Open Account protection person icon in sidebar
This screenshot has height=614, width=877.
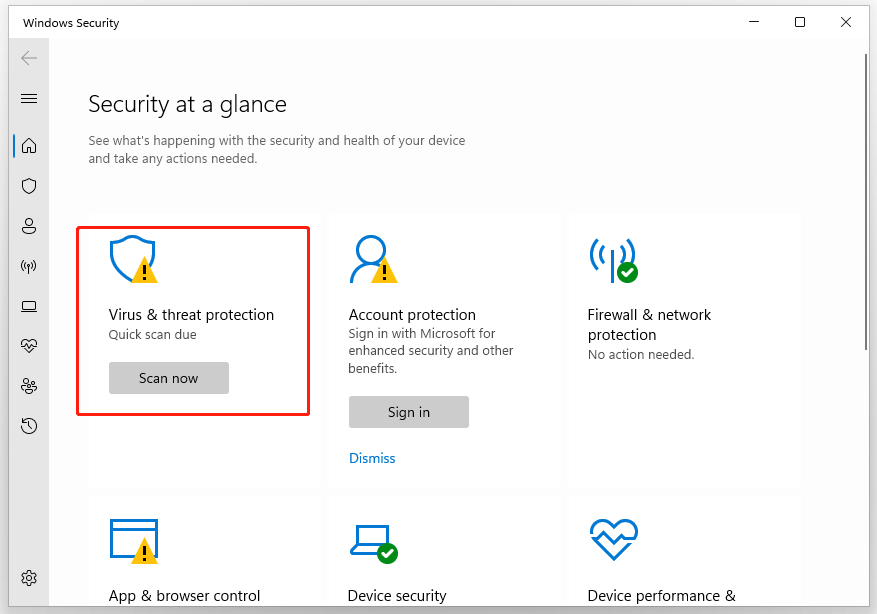point(29,226)
